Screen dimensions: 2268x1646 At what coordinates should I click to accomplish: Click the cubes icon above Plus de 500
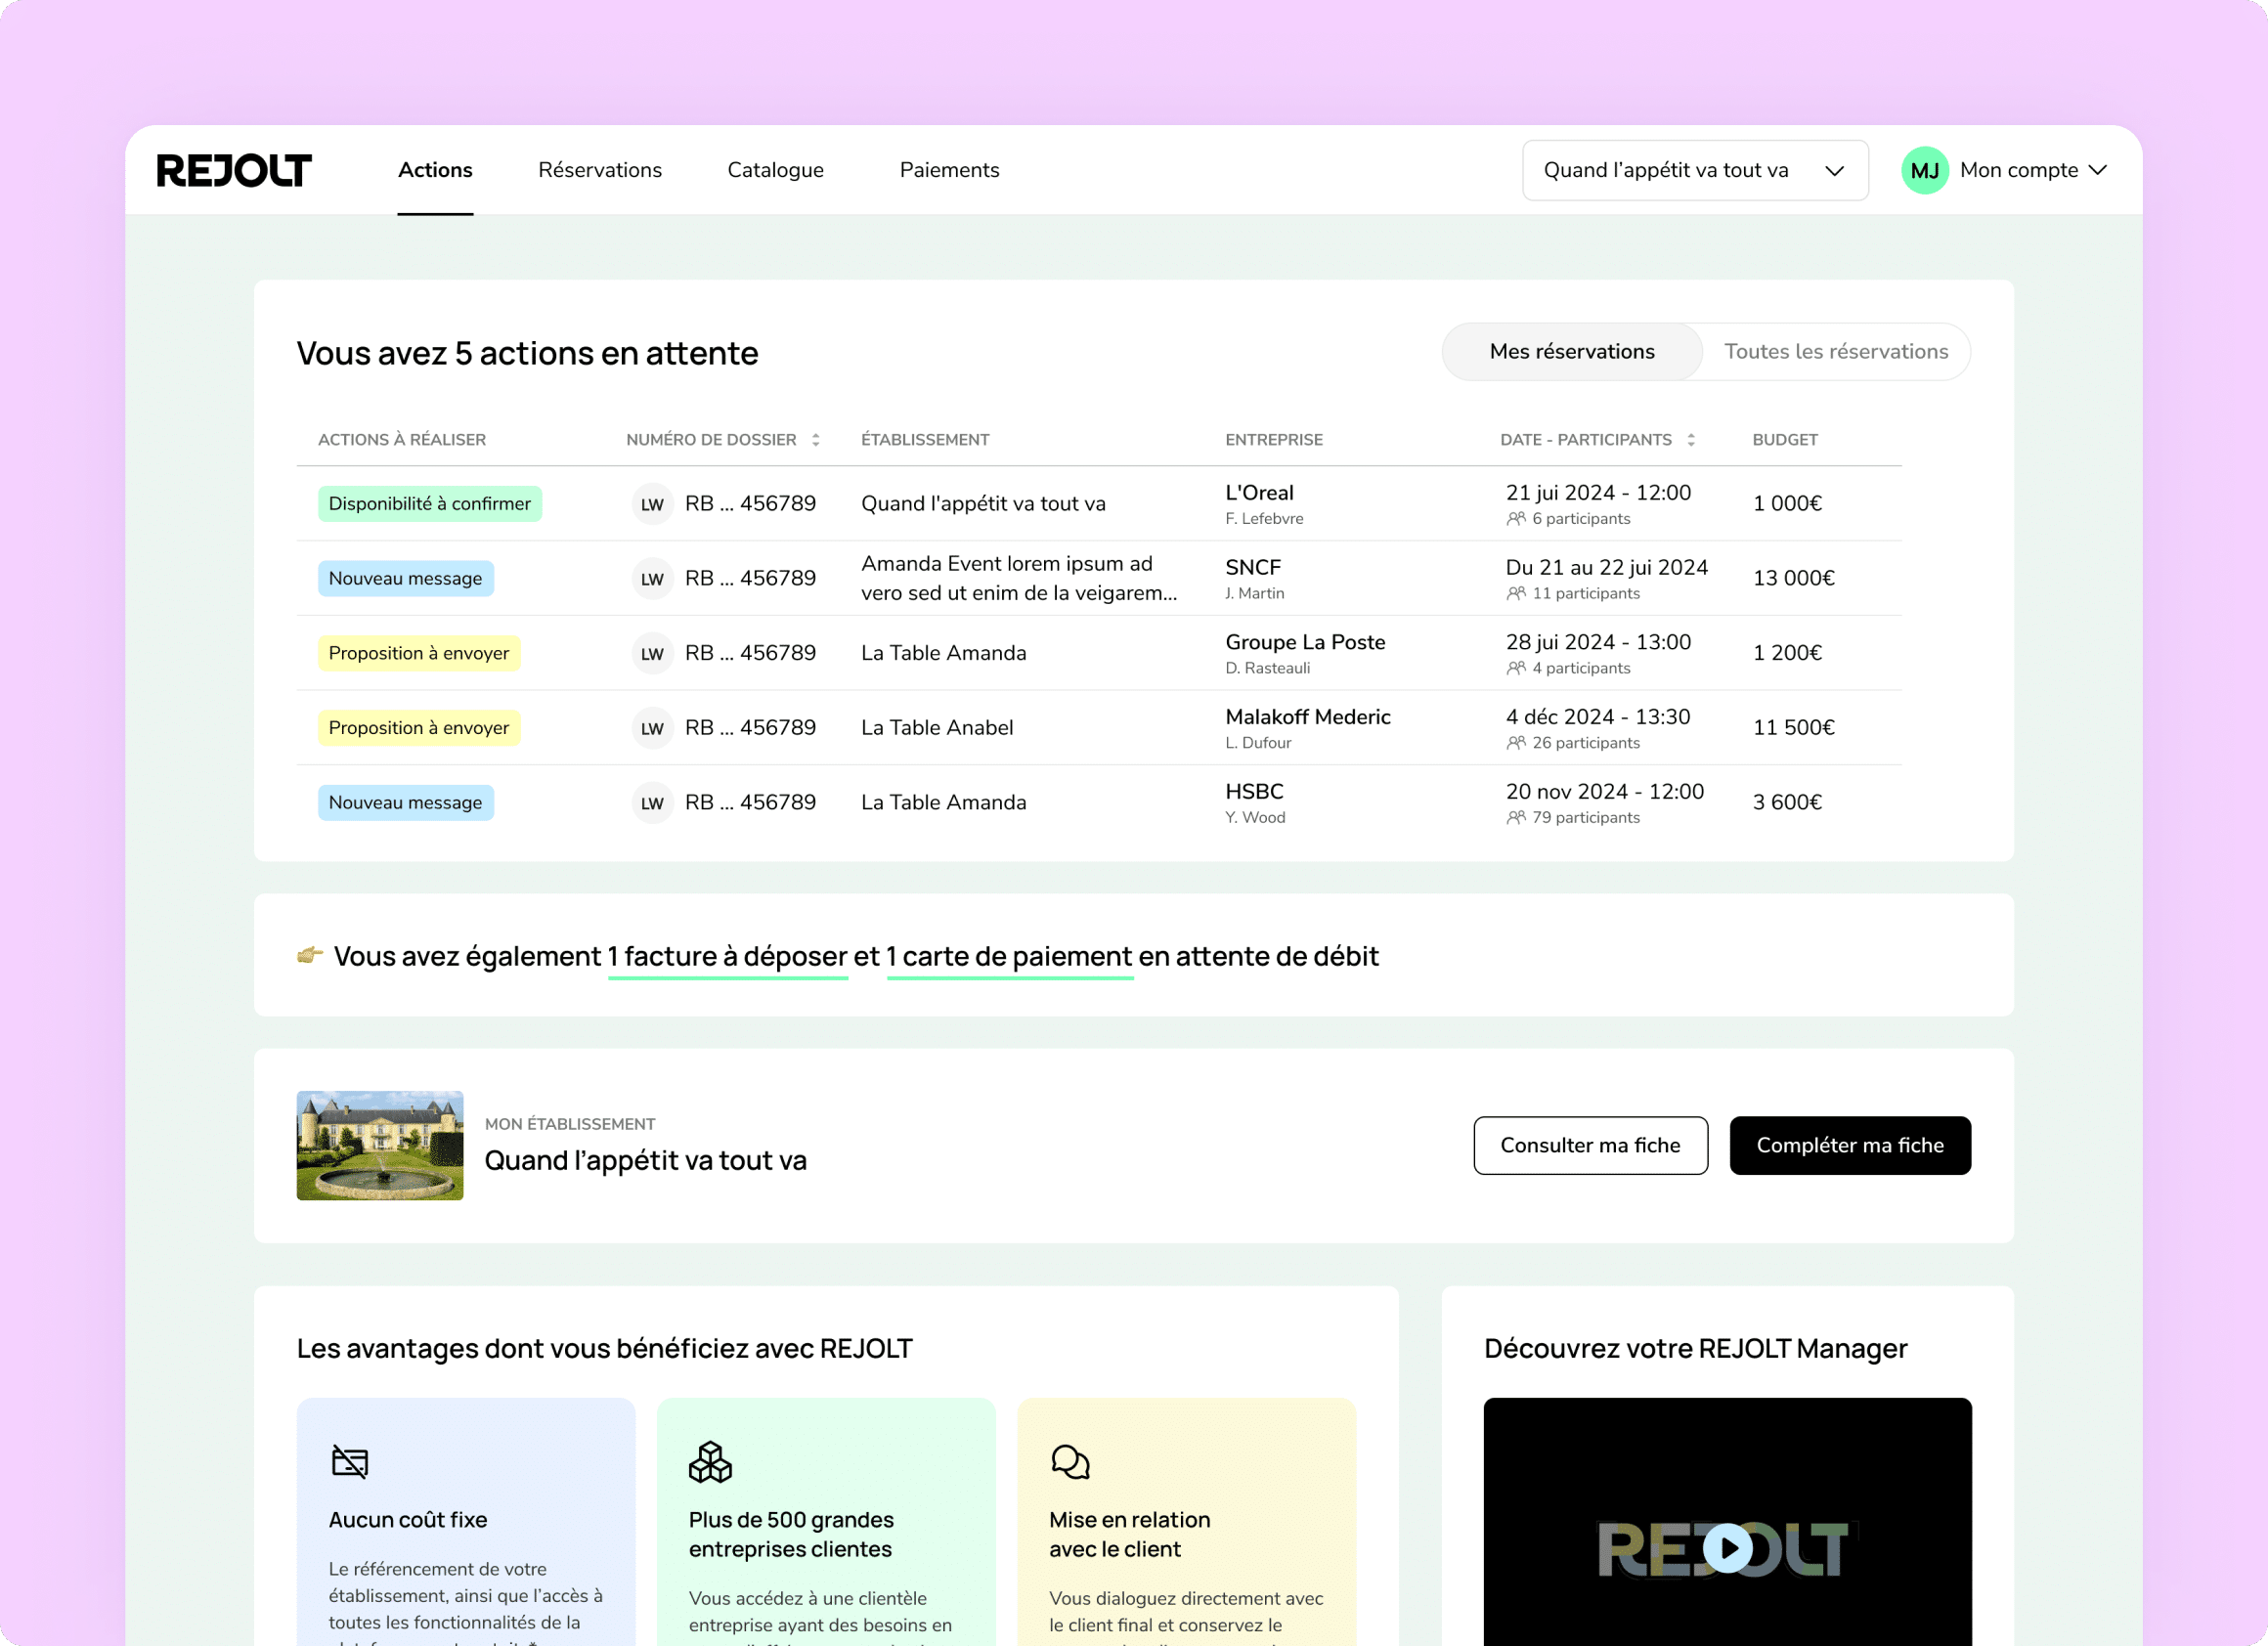710,1462
